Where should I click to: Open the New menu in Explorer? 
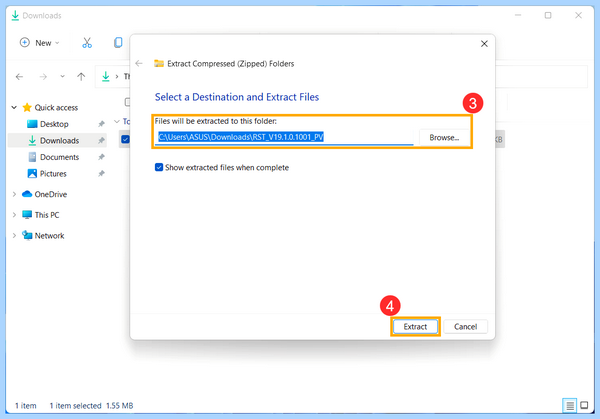[39, 42]
